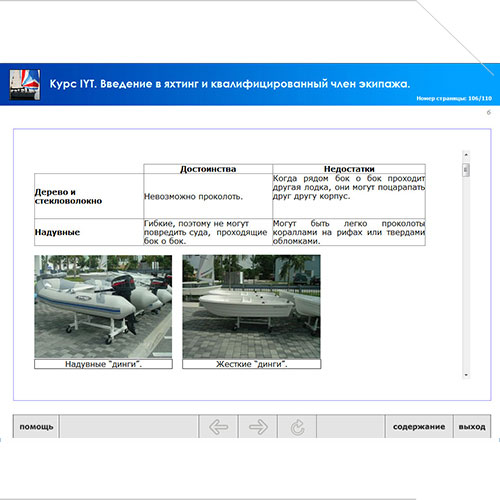Click the inflatable dinghies photo
The image size is (500, 500).
tap(103, 307)
